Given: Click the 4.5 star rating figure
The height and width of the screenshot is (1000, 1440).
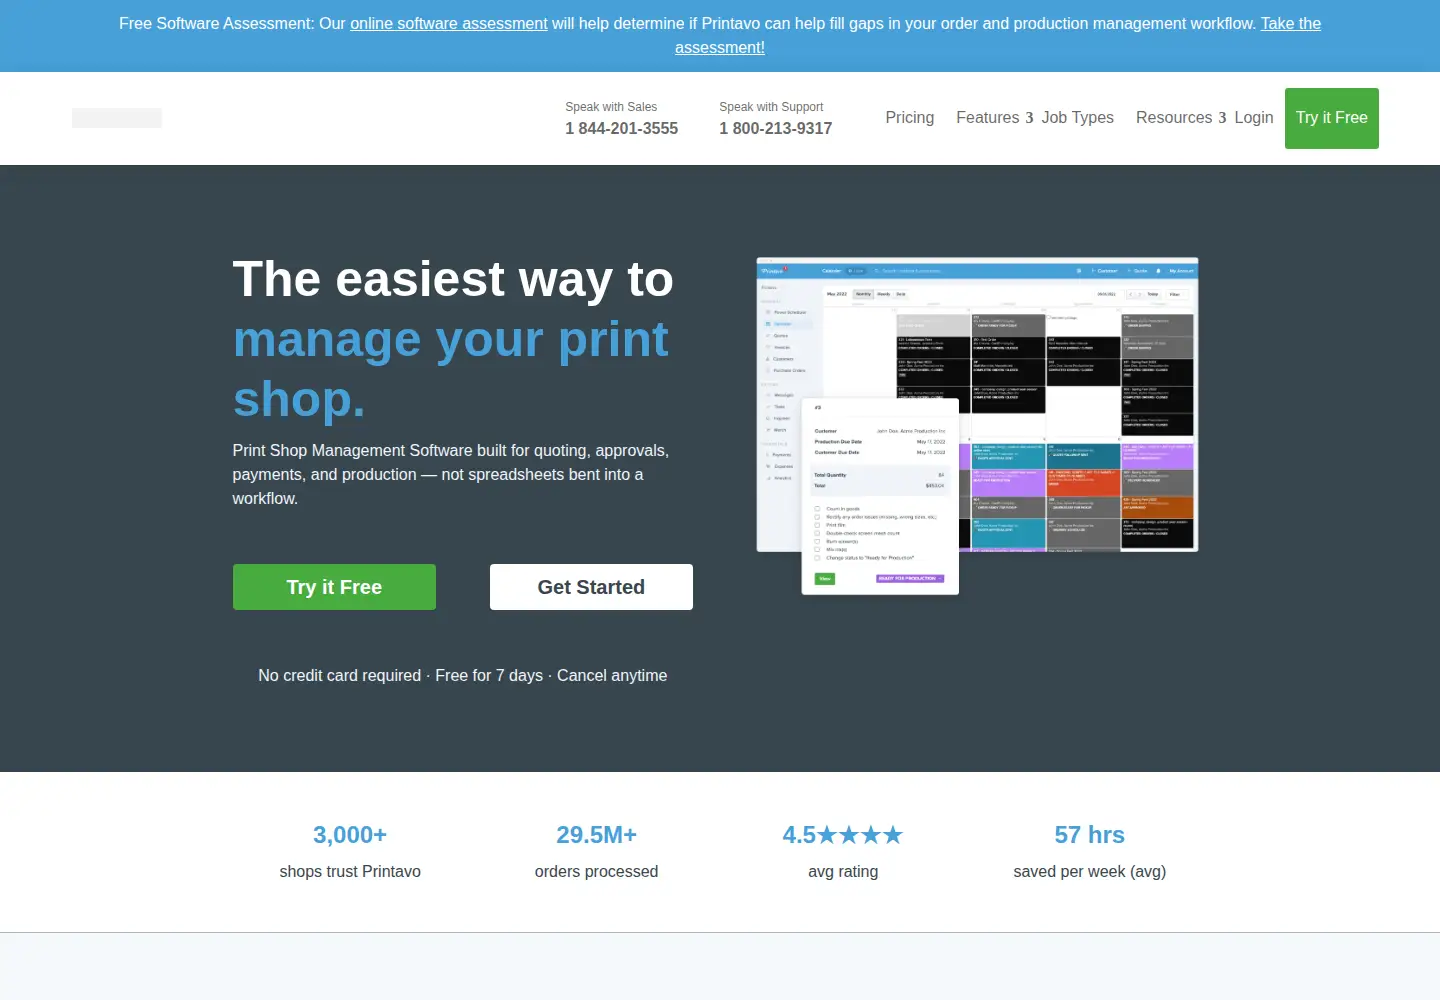Looking at the screenshot, I should (x=843, y=835).
